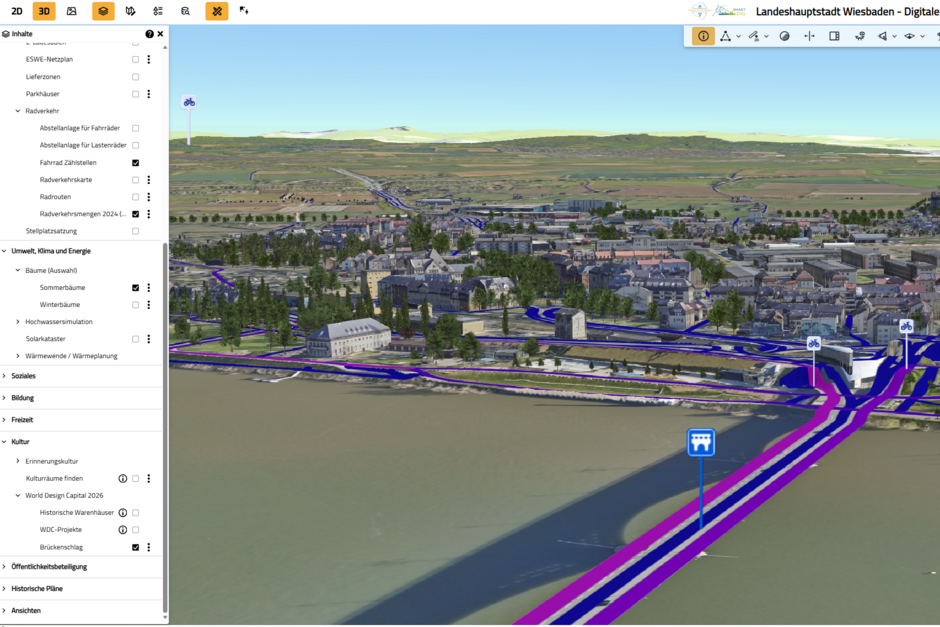Open the height profile tool icon
This screenshot has height=627, width=940.
[x=860, y=36]
